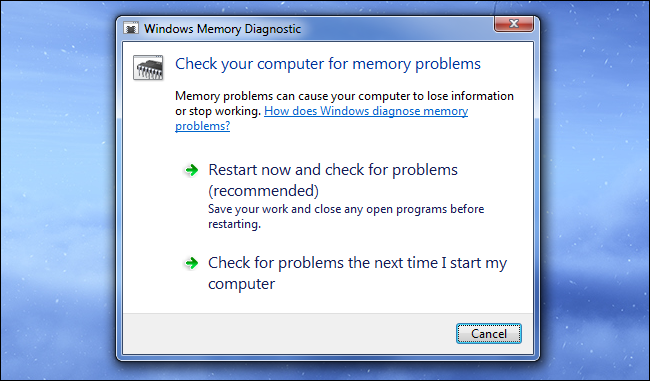Click gray footer area left of Cancel
The image size is (650, 381).
click(286, 334)
